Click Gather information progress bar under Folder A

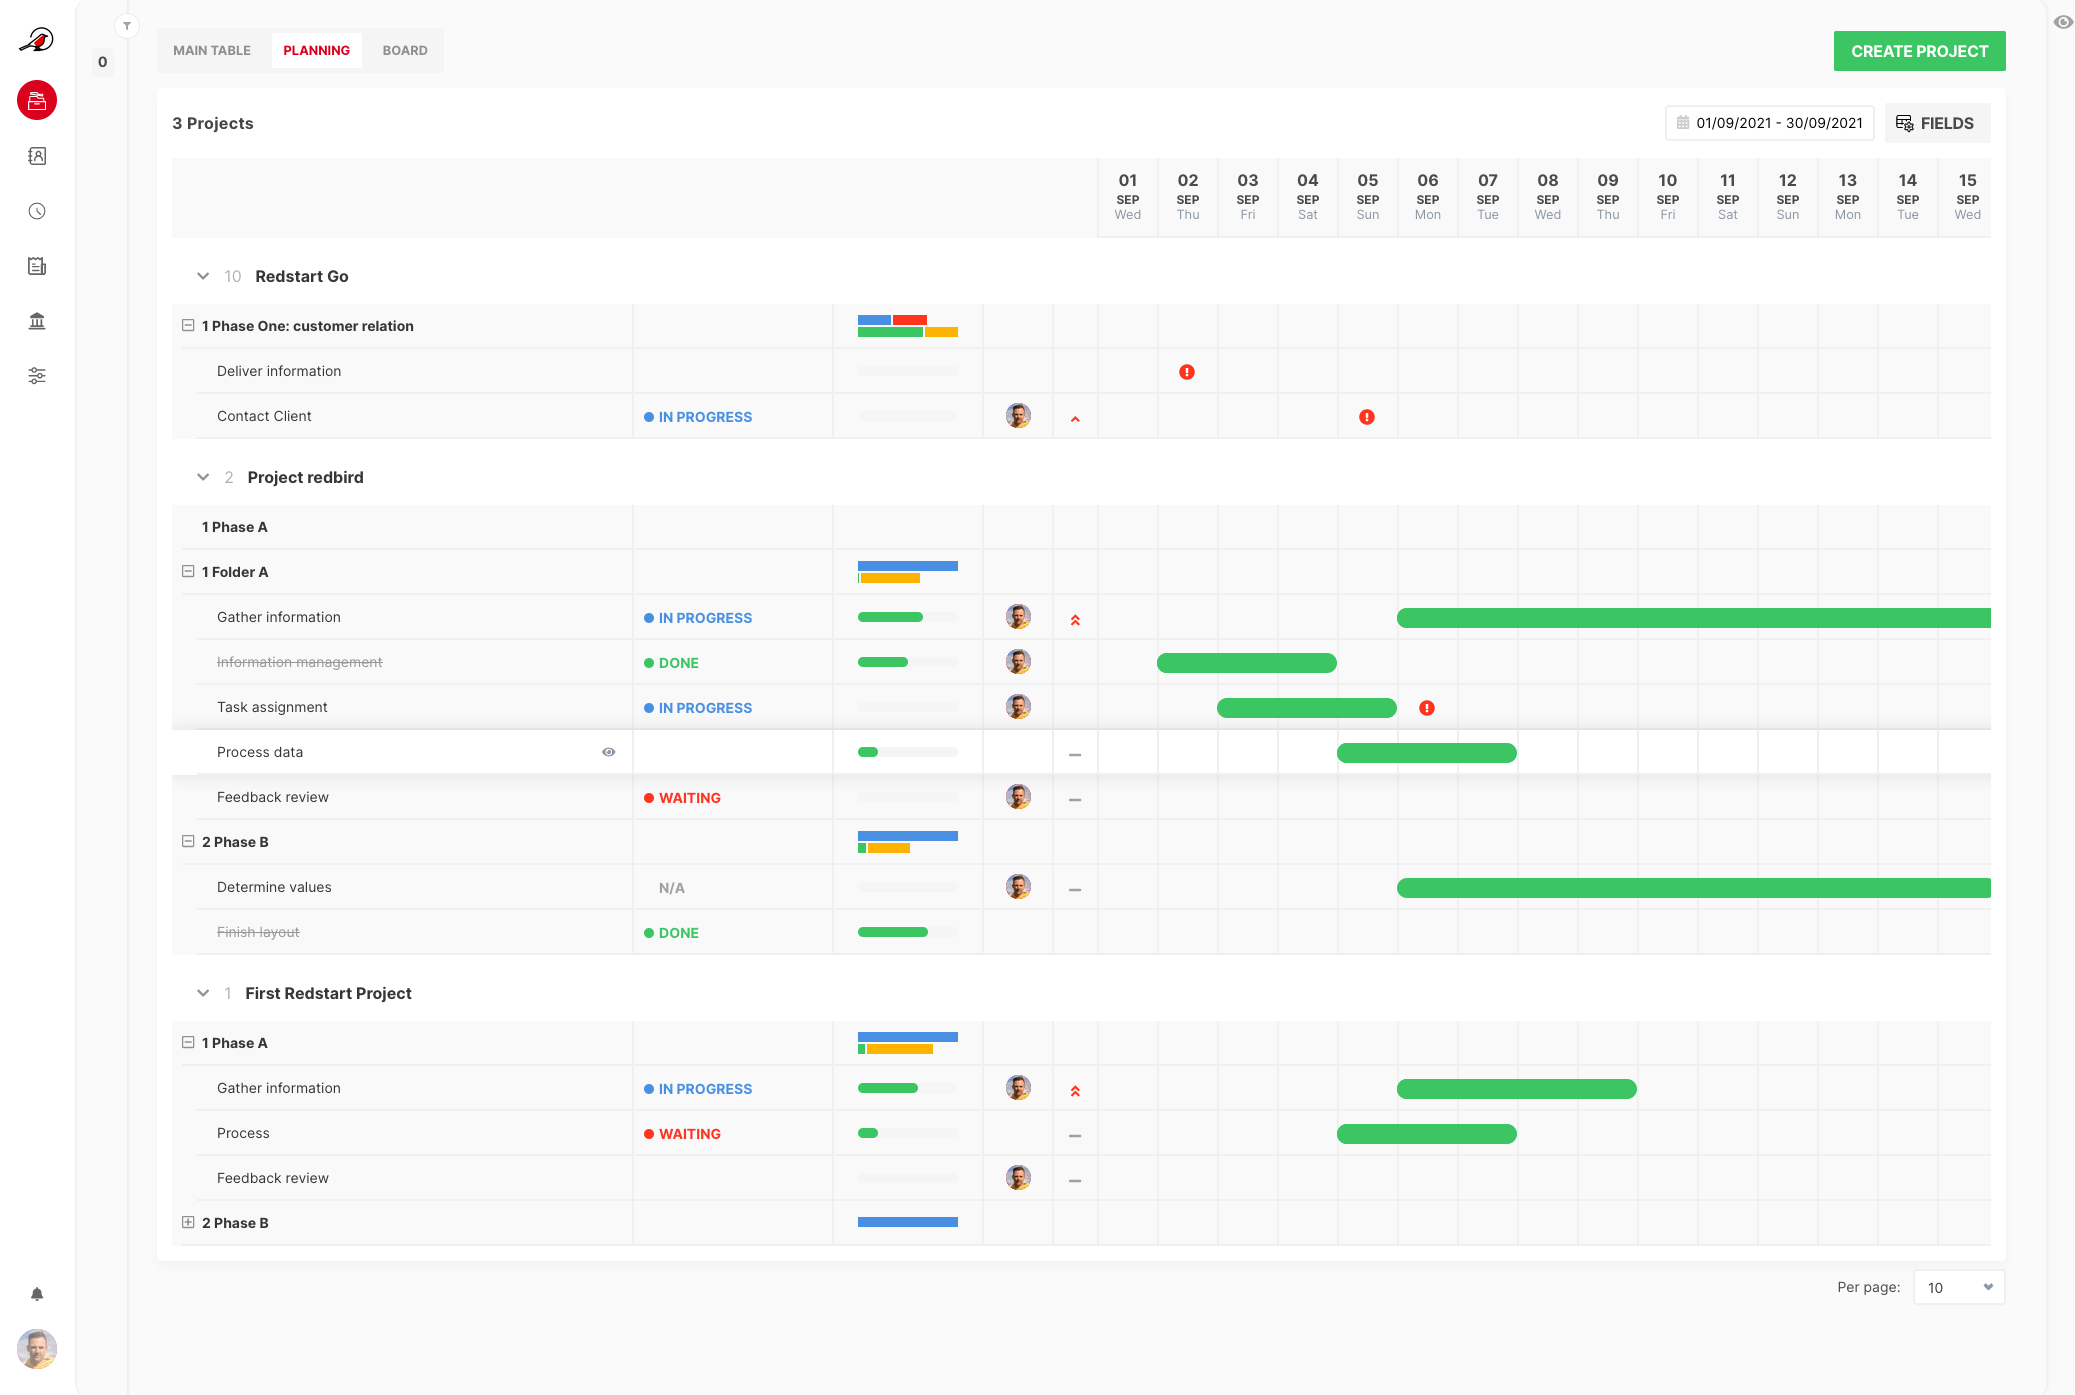907,617
